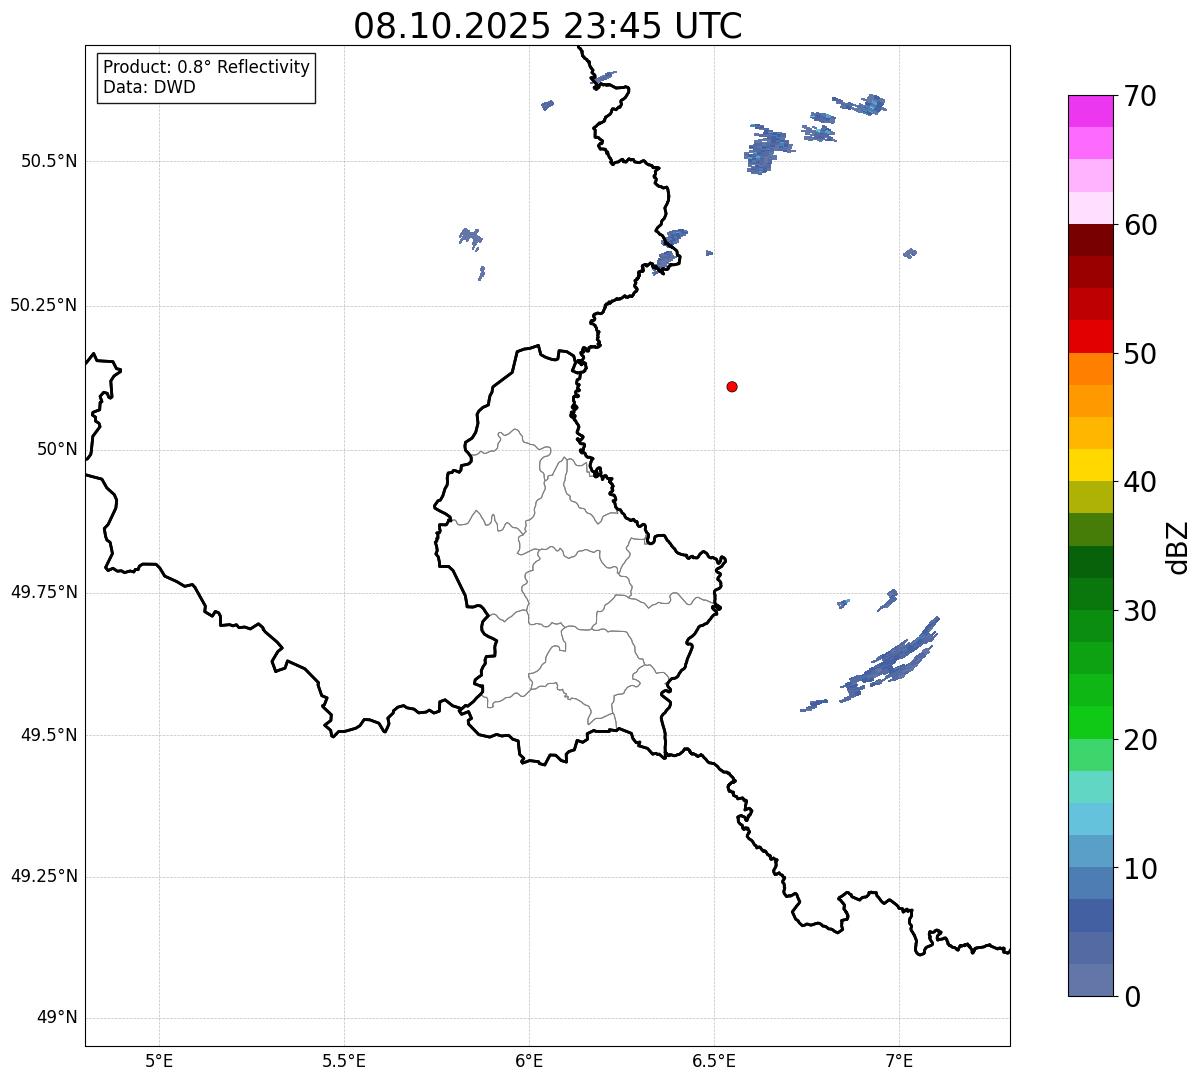Click the colorbar tick label 70

pos(1141,96)
